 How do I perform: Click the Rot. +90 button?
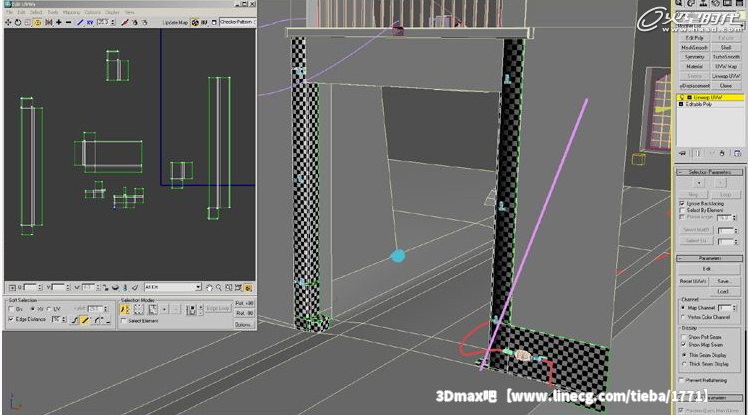coord(244,303)
